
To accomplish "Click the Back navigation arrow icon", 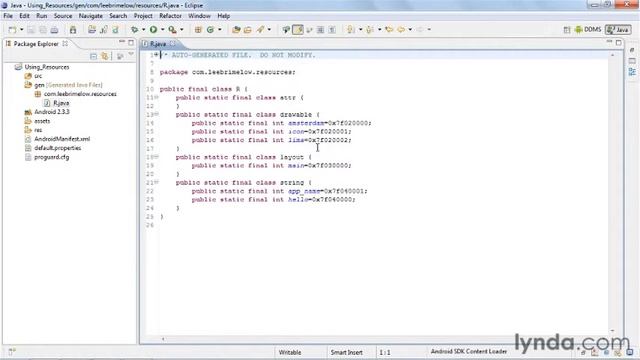I will click(401, 30).
